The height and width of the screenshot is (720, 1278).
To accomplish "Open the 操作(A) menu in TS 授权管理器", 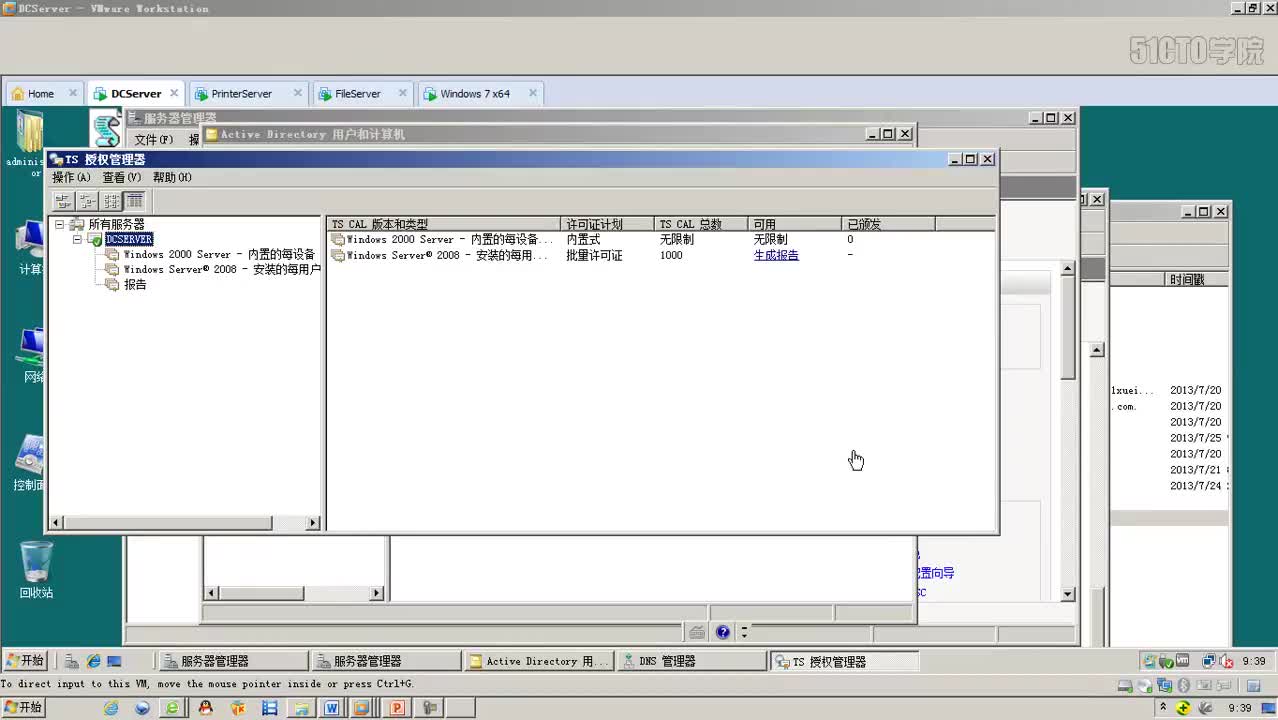I will [x=71, y=177].
